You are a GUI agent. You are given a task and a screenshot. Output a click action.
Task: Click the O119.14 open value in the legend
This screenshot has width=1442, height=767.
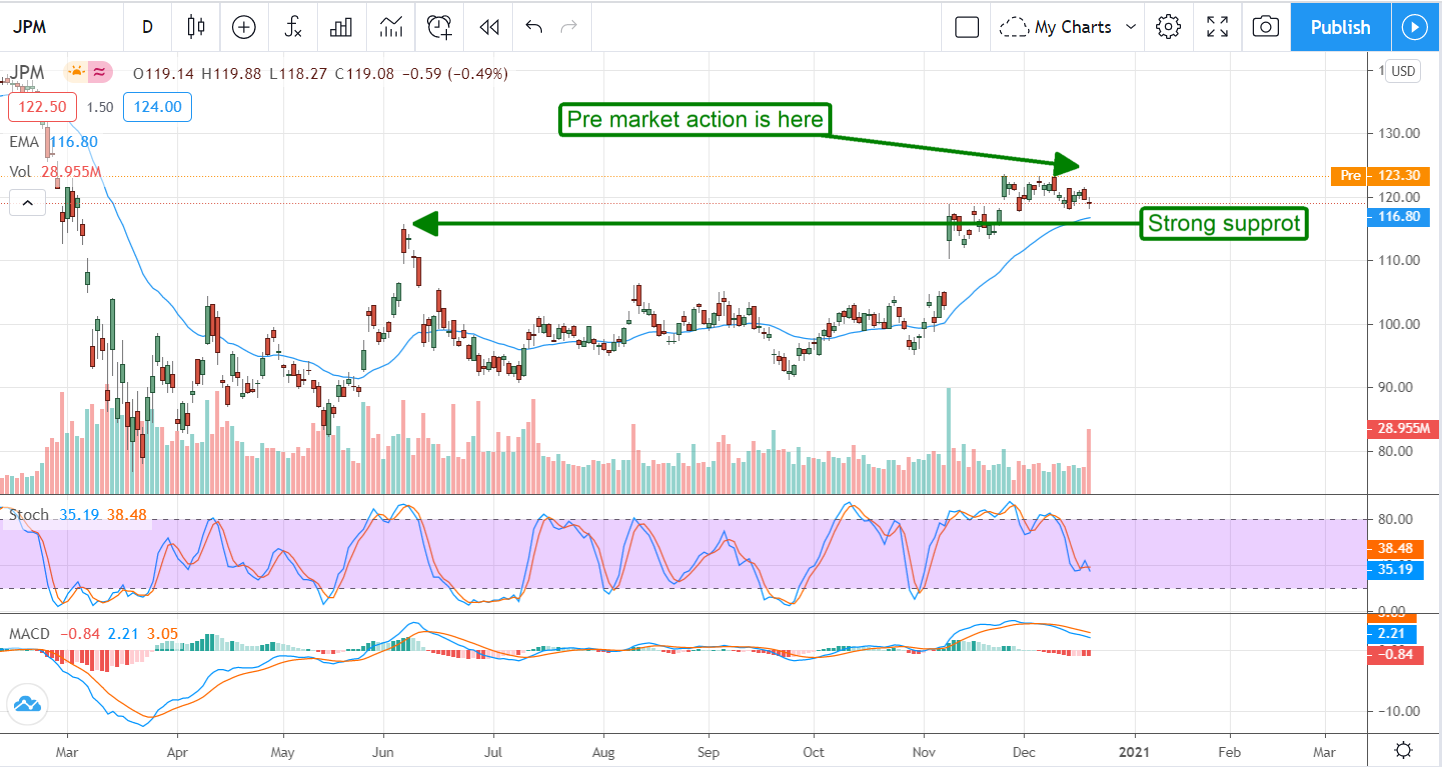[165, 74]
